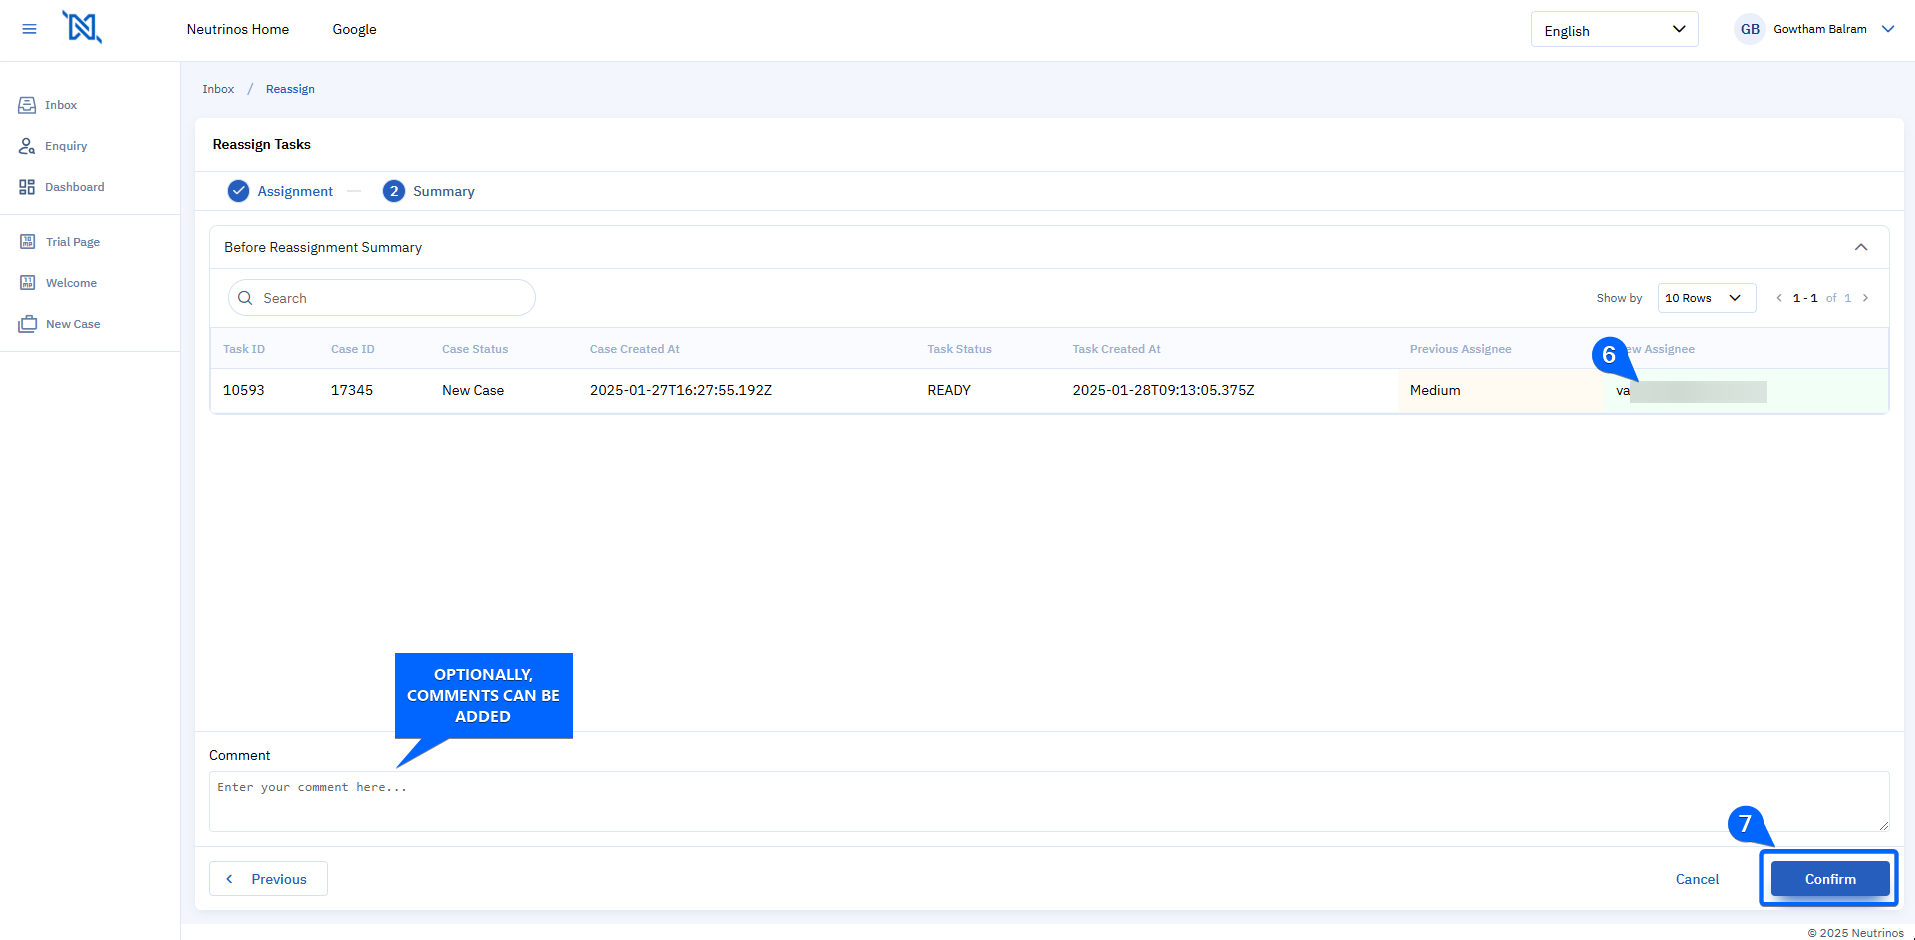This screenshot has width=1915, height=940.
Task: Click case ID cell 17345
Action: coord(352,390)
